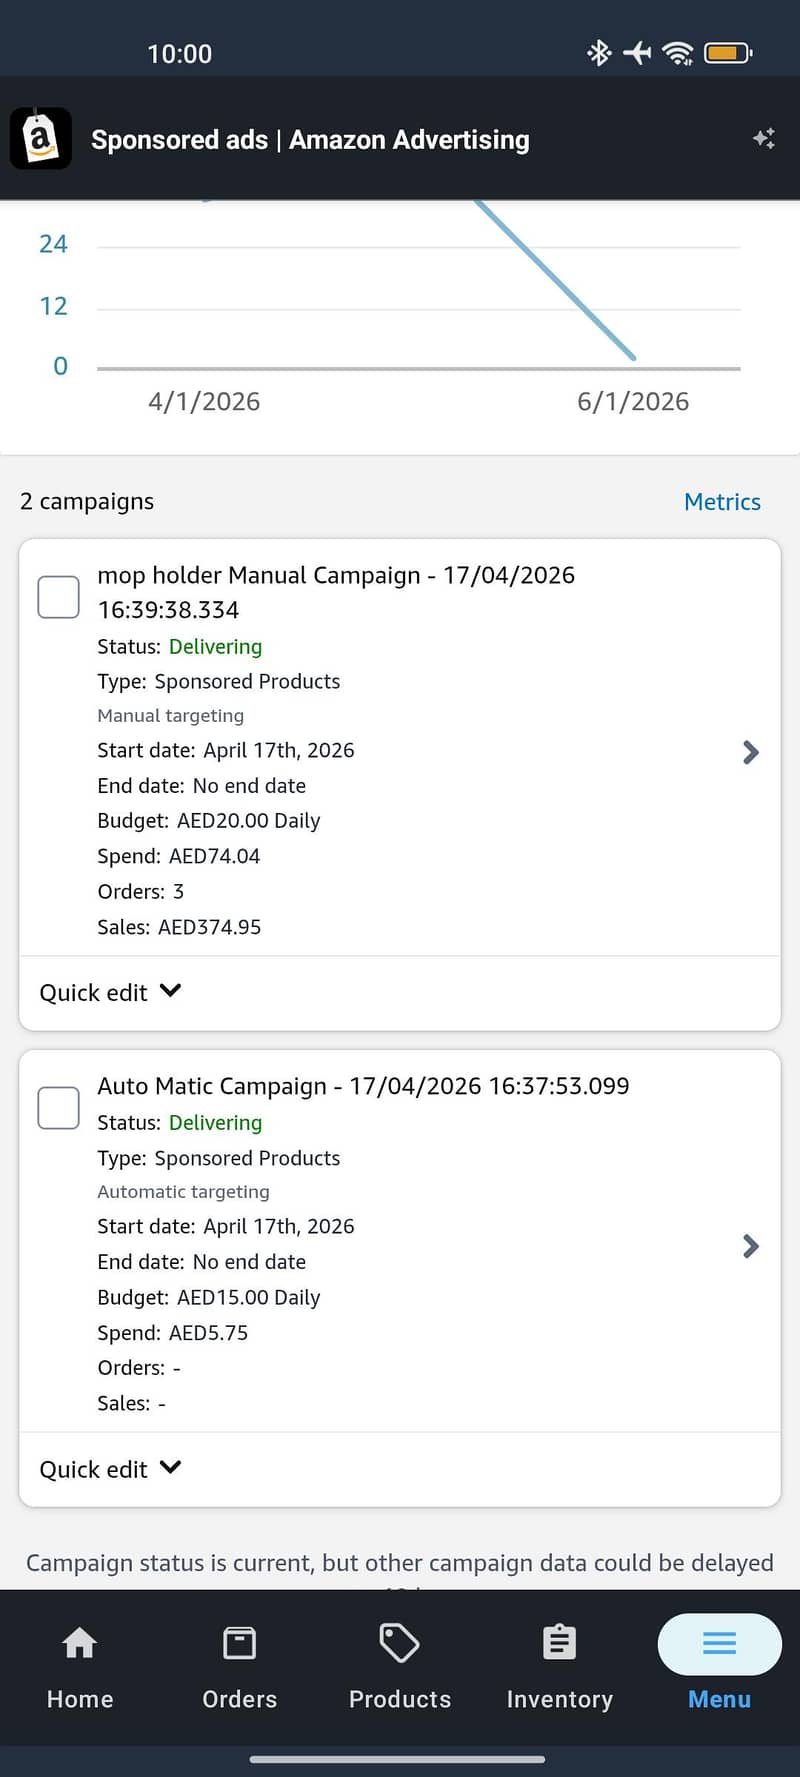Open the sparkle AI assistant icon

pyautogui.click(x=764, y=139)
